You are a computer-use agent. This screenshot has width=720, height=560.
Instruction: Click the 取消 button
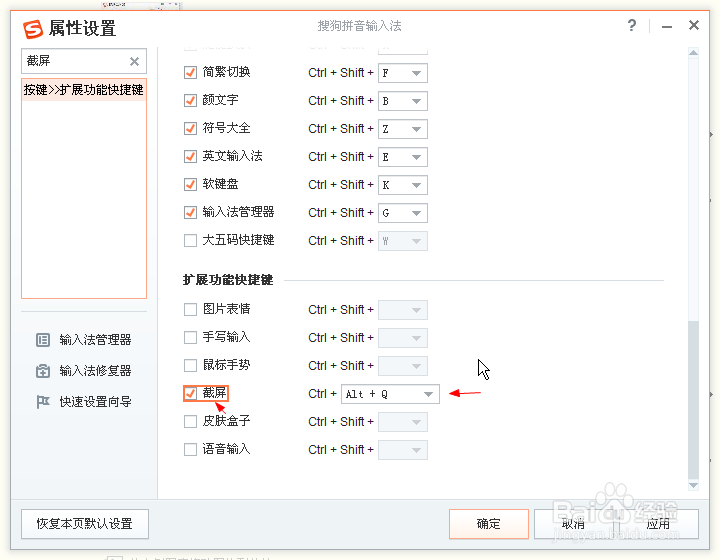(574, 524)
